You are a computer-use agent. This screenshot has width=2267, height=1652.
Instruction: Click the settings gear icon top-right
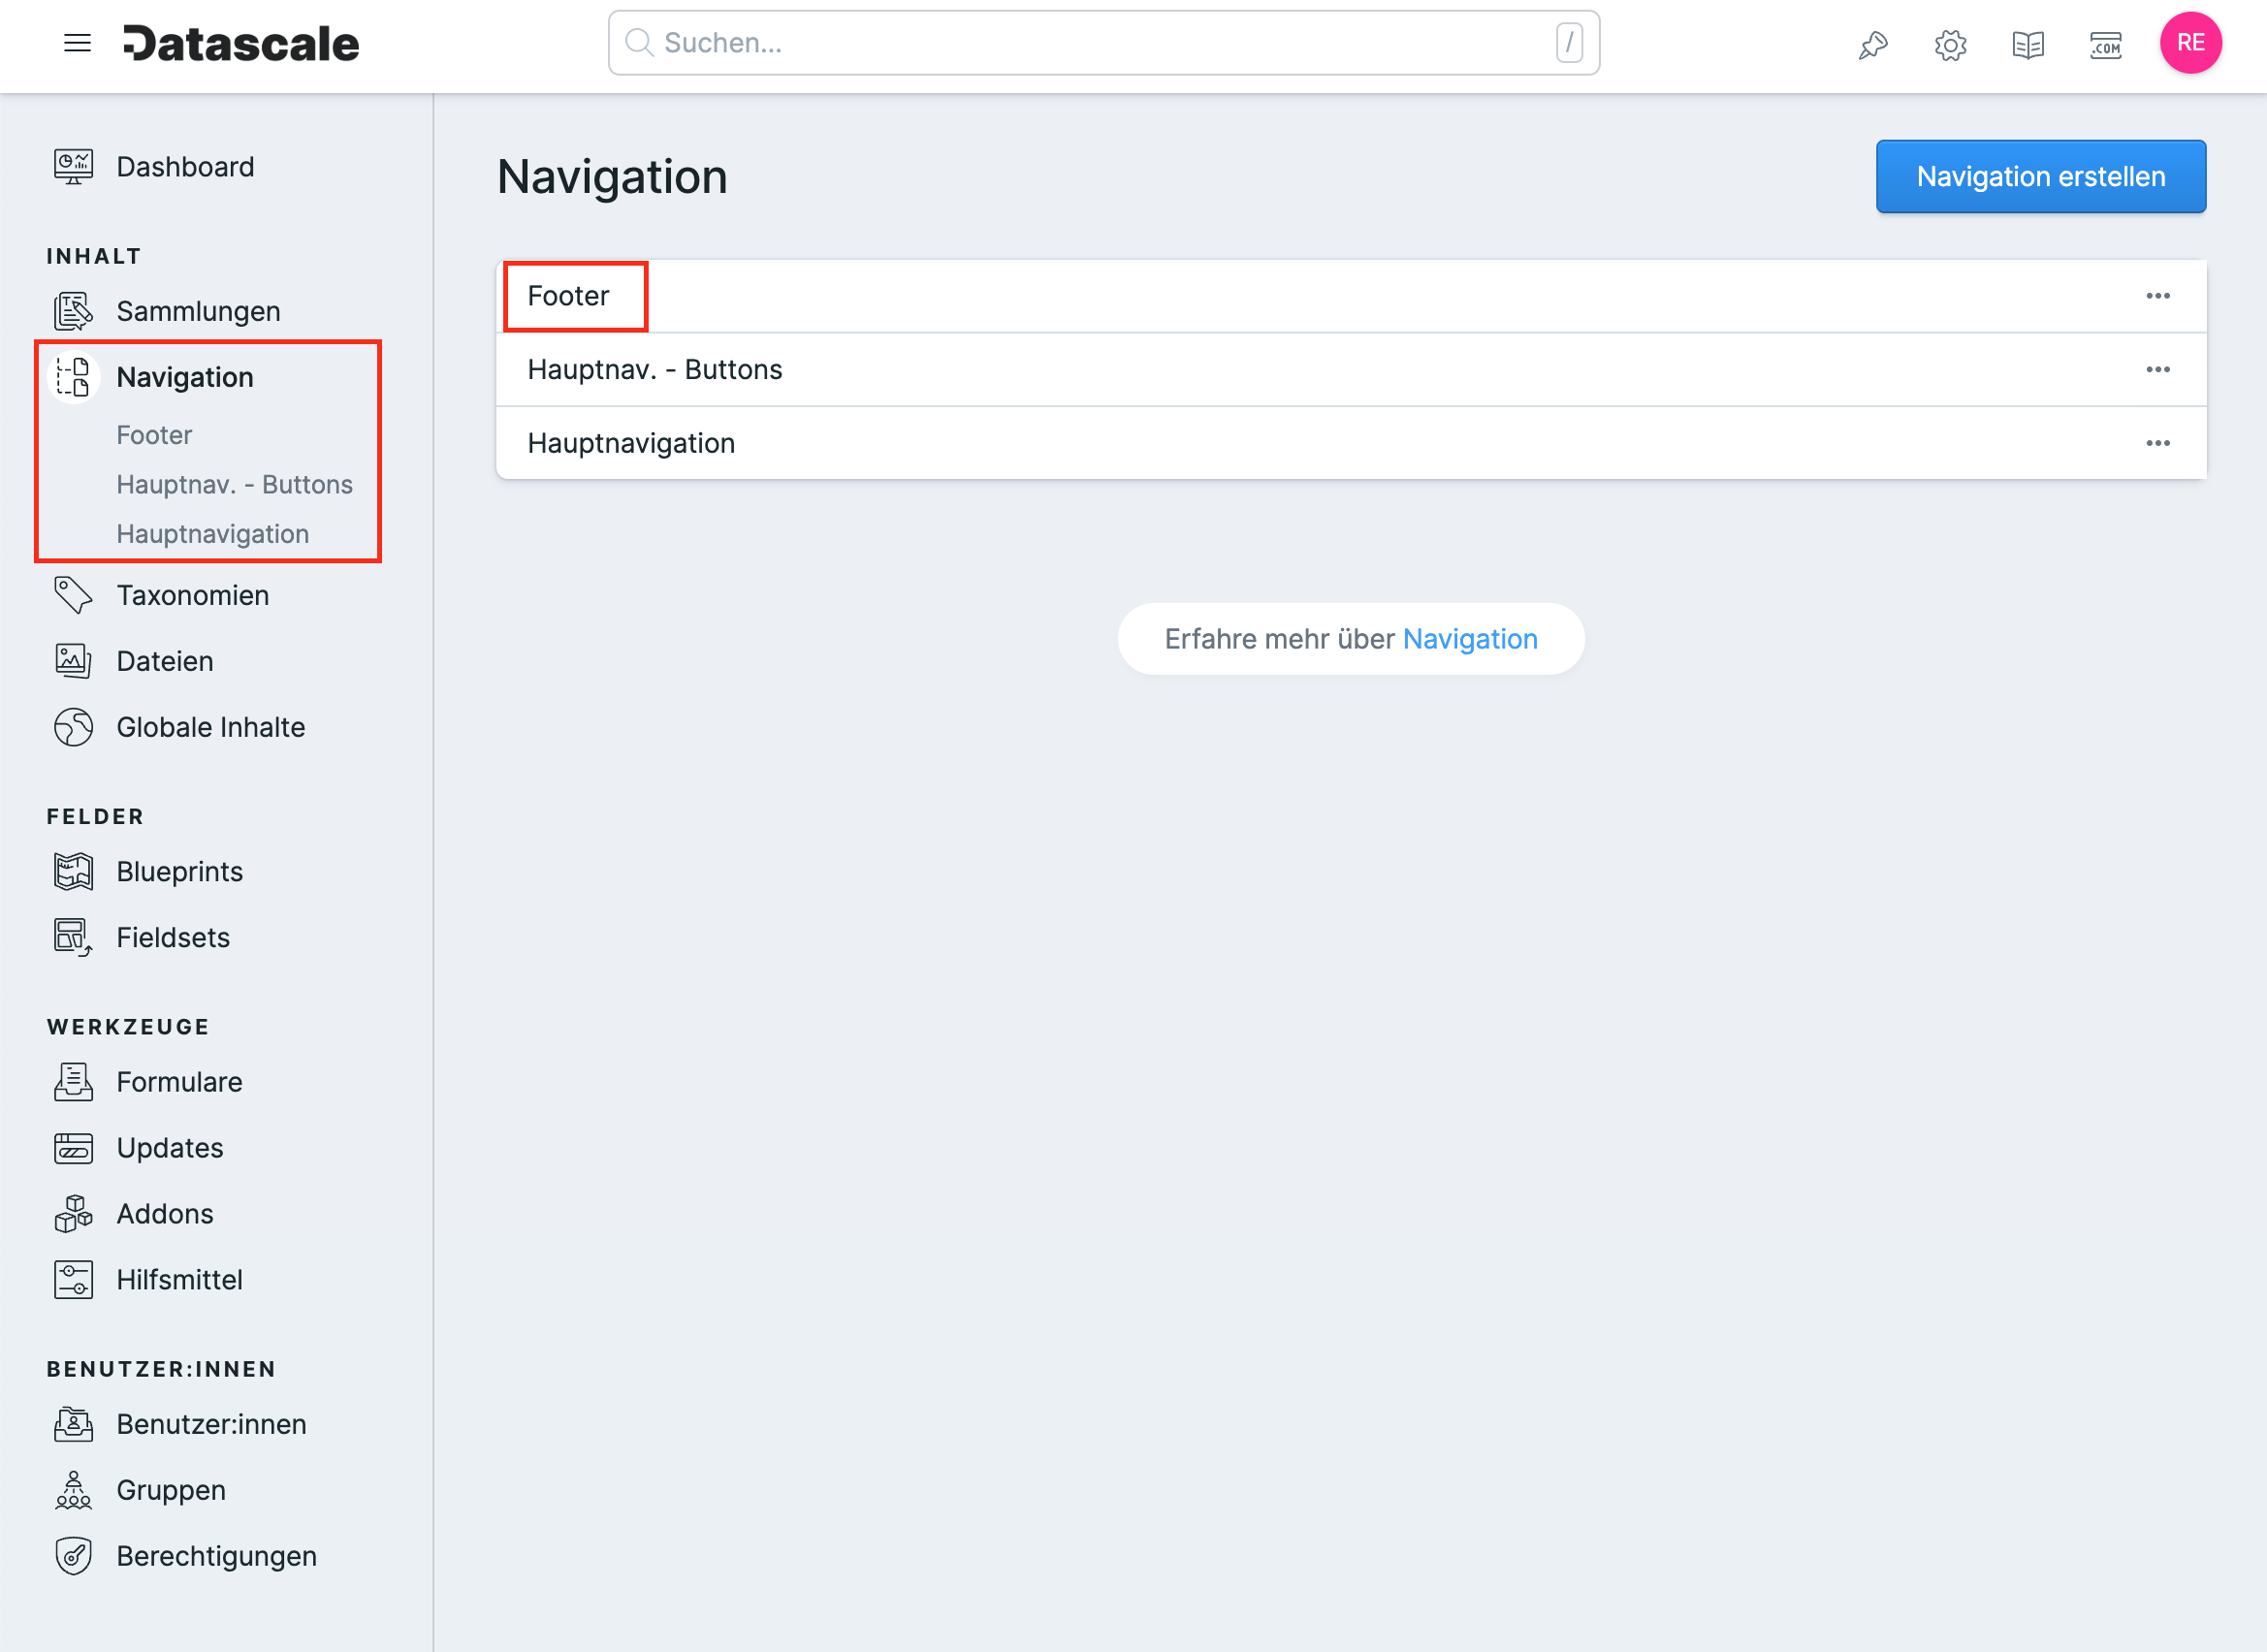pyautogui.click(x=1952, y=46)
